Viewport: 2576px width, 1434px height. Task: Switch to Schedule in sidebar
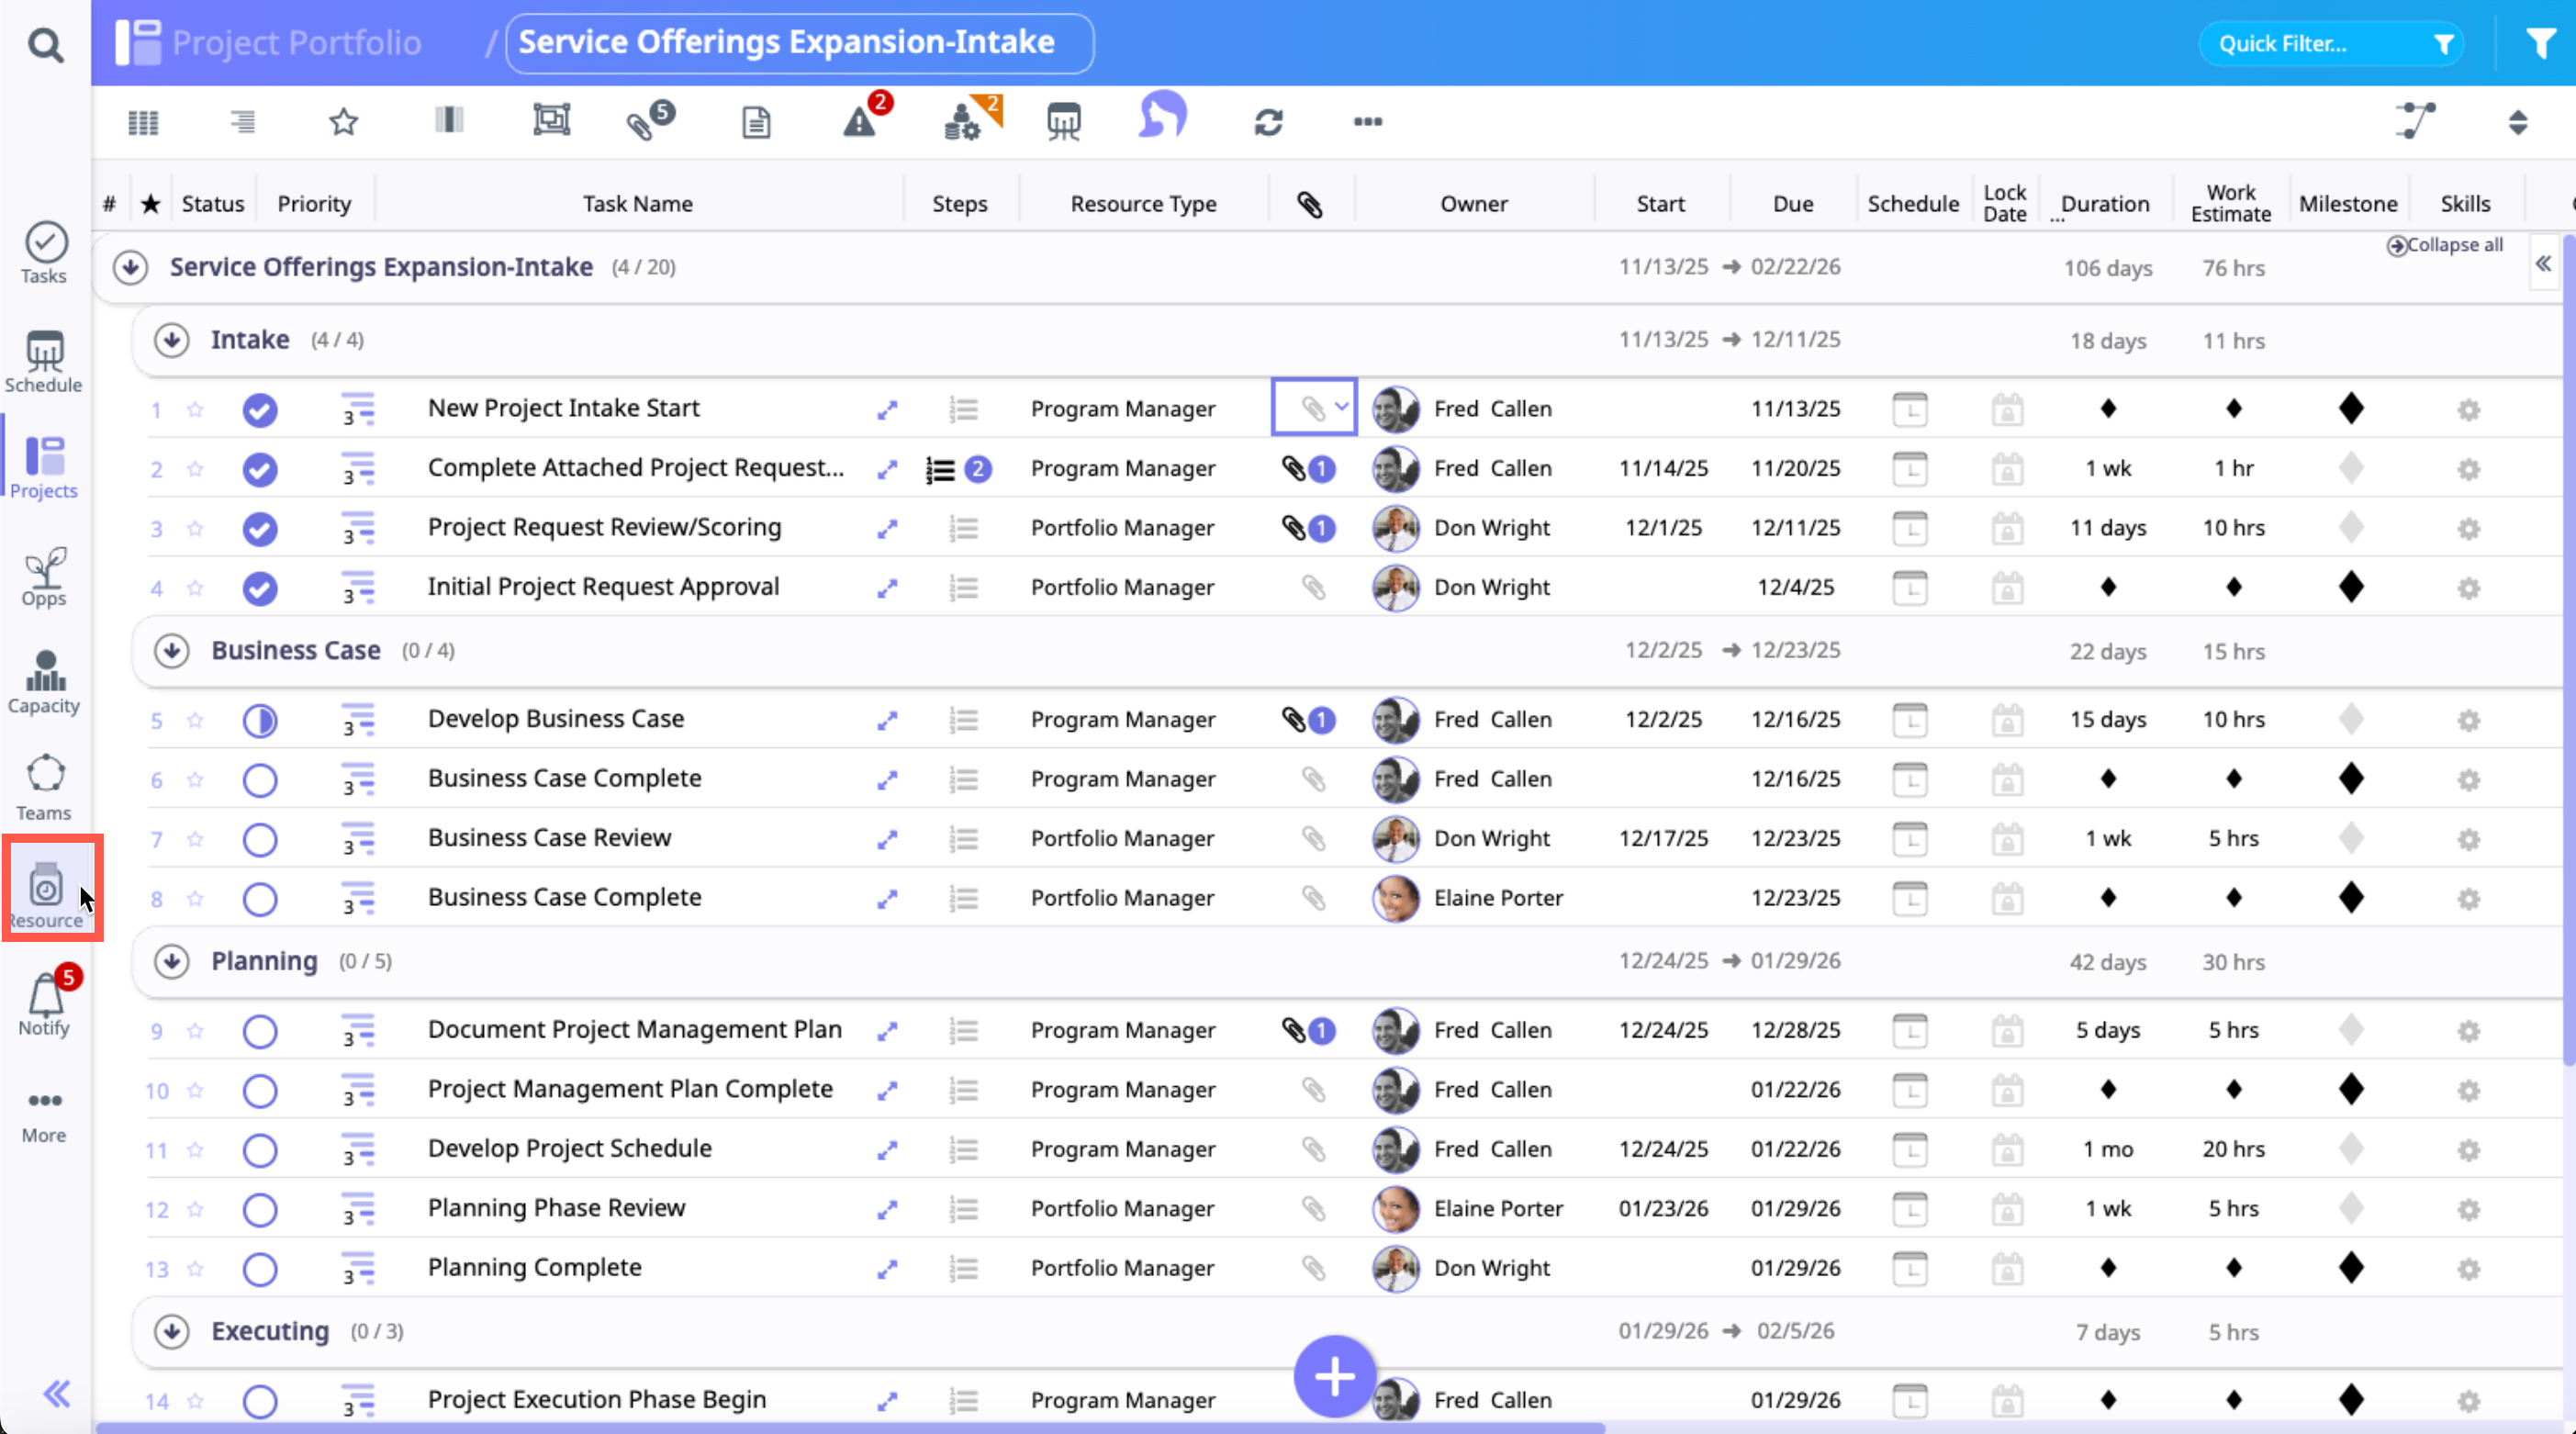tap(44, 362)
